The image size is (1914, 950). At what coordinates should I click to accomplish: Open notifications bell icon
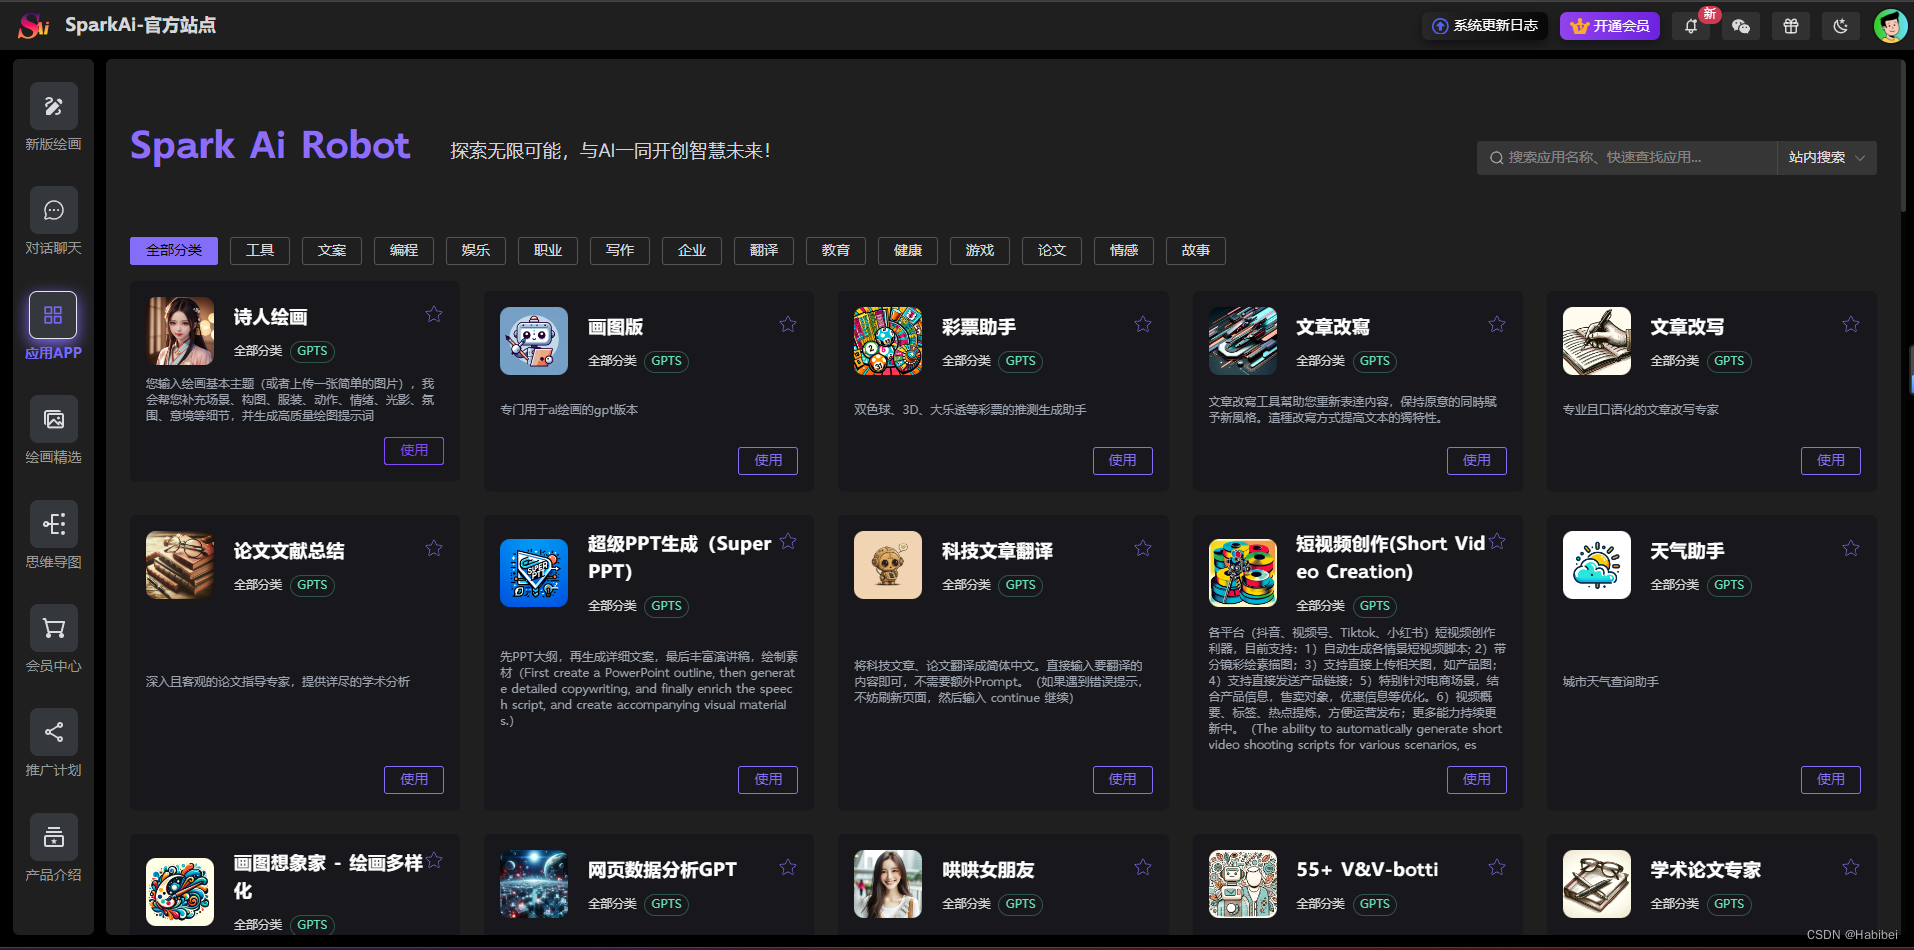point(1691,26)
